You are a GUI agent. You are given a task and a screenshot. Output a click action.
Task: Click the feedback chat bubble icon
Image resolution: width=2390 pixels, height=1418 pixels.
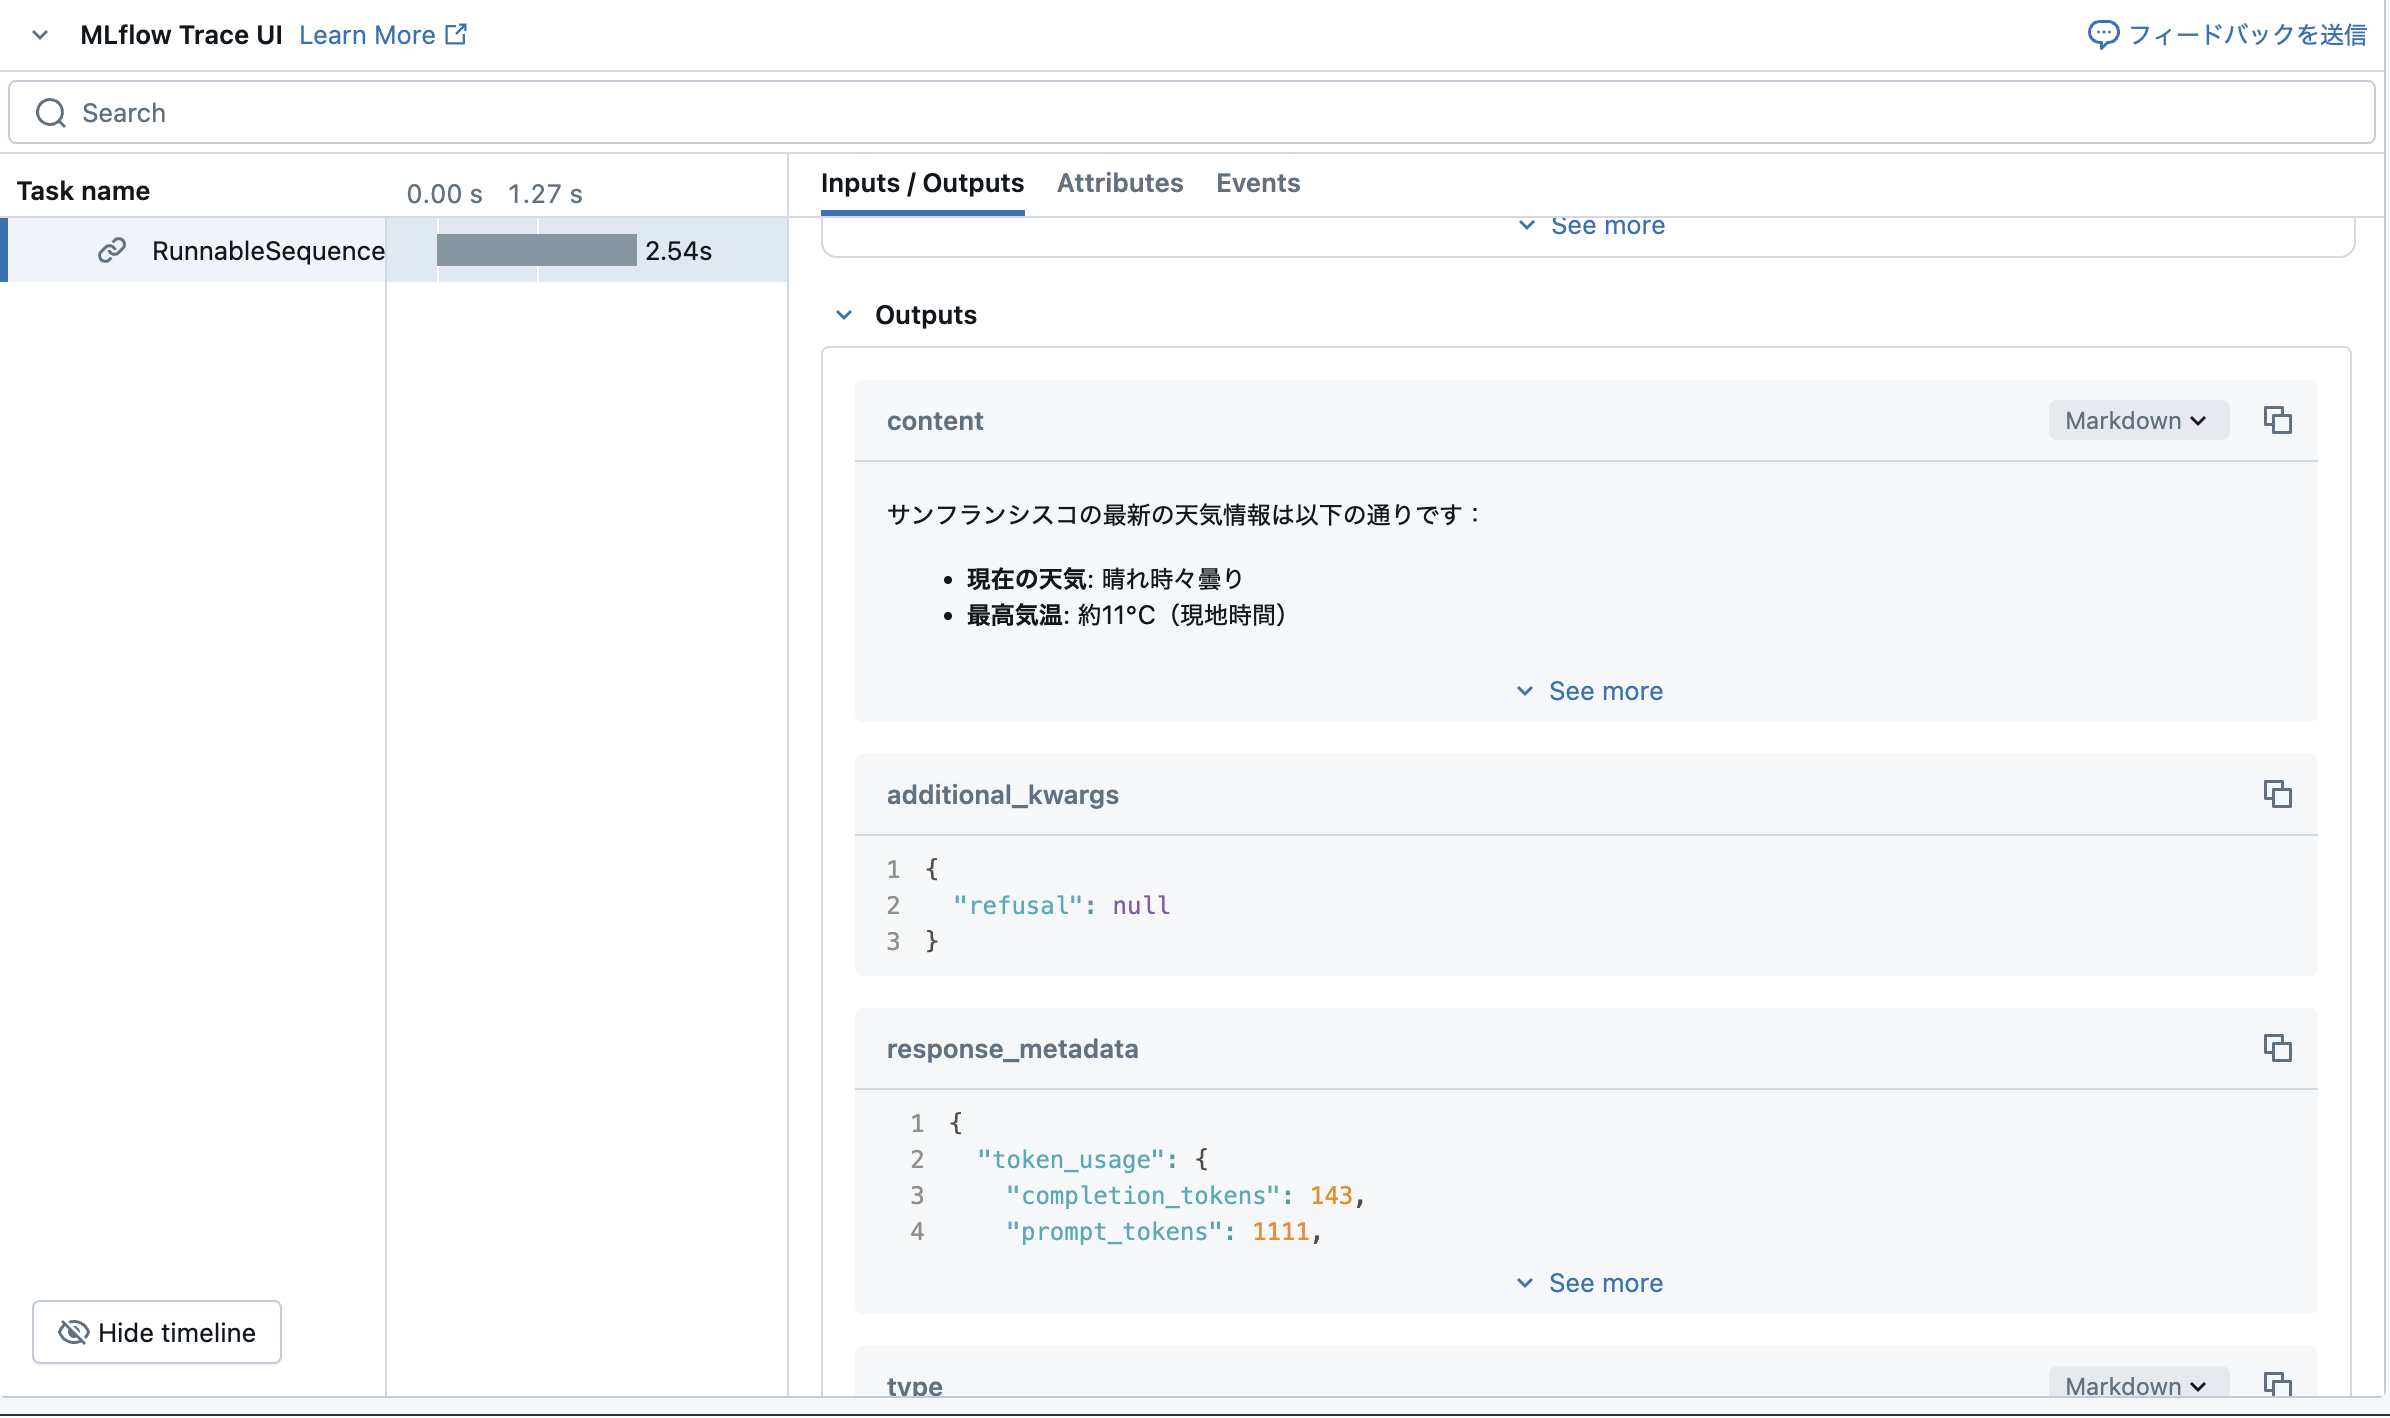(2104, 33)
